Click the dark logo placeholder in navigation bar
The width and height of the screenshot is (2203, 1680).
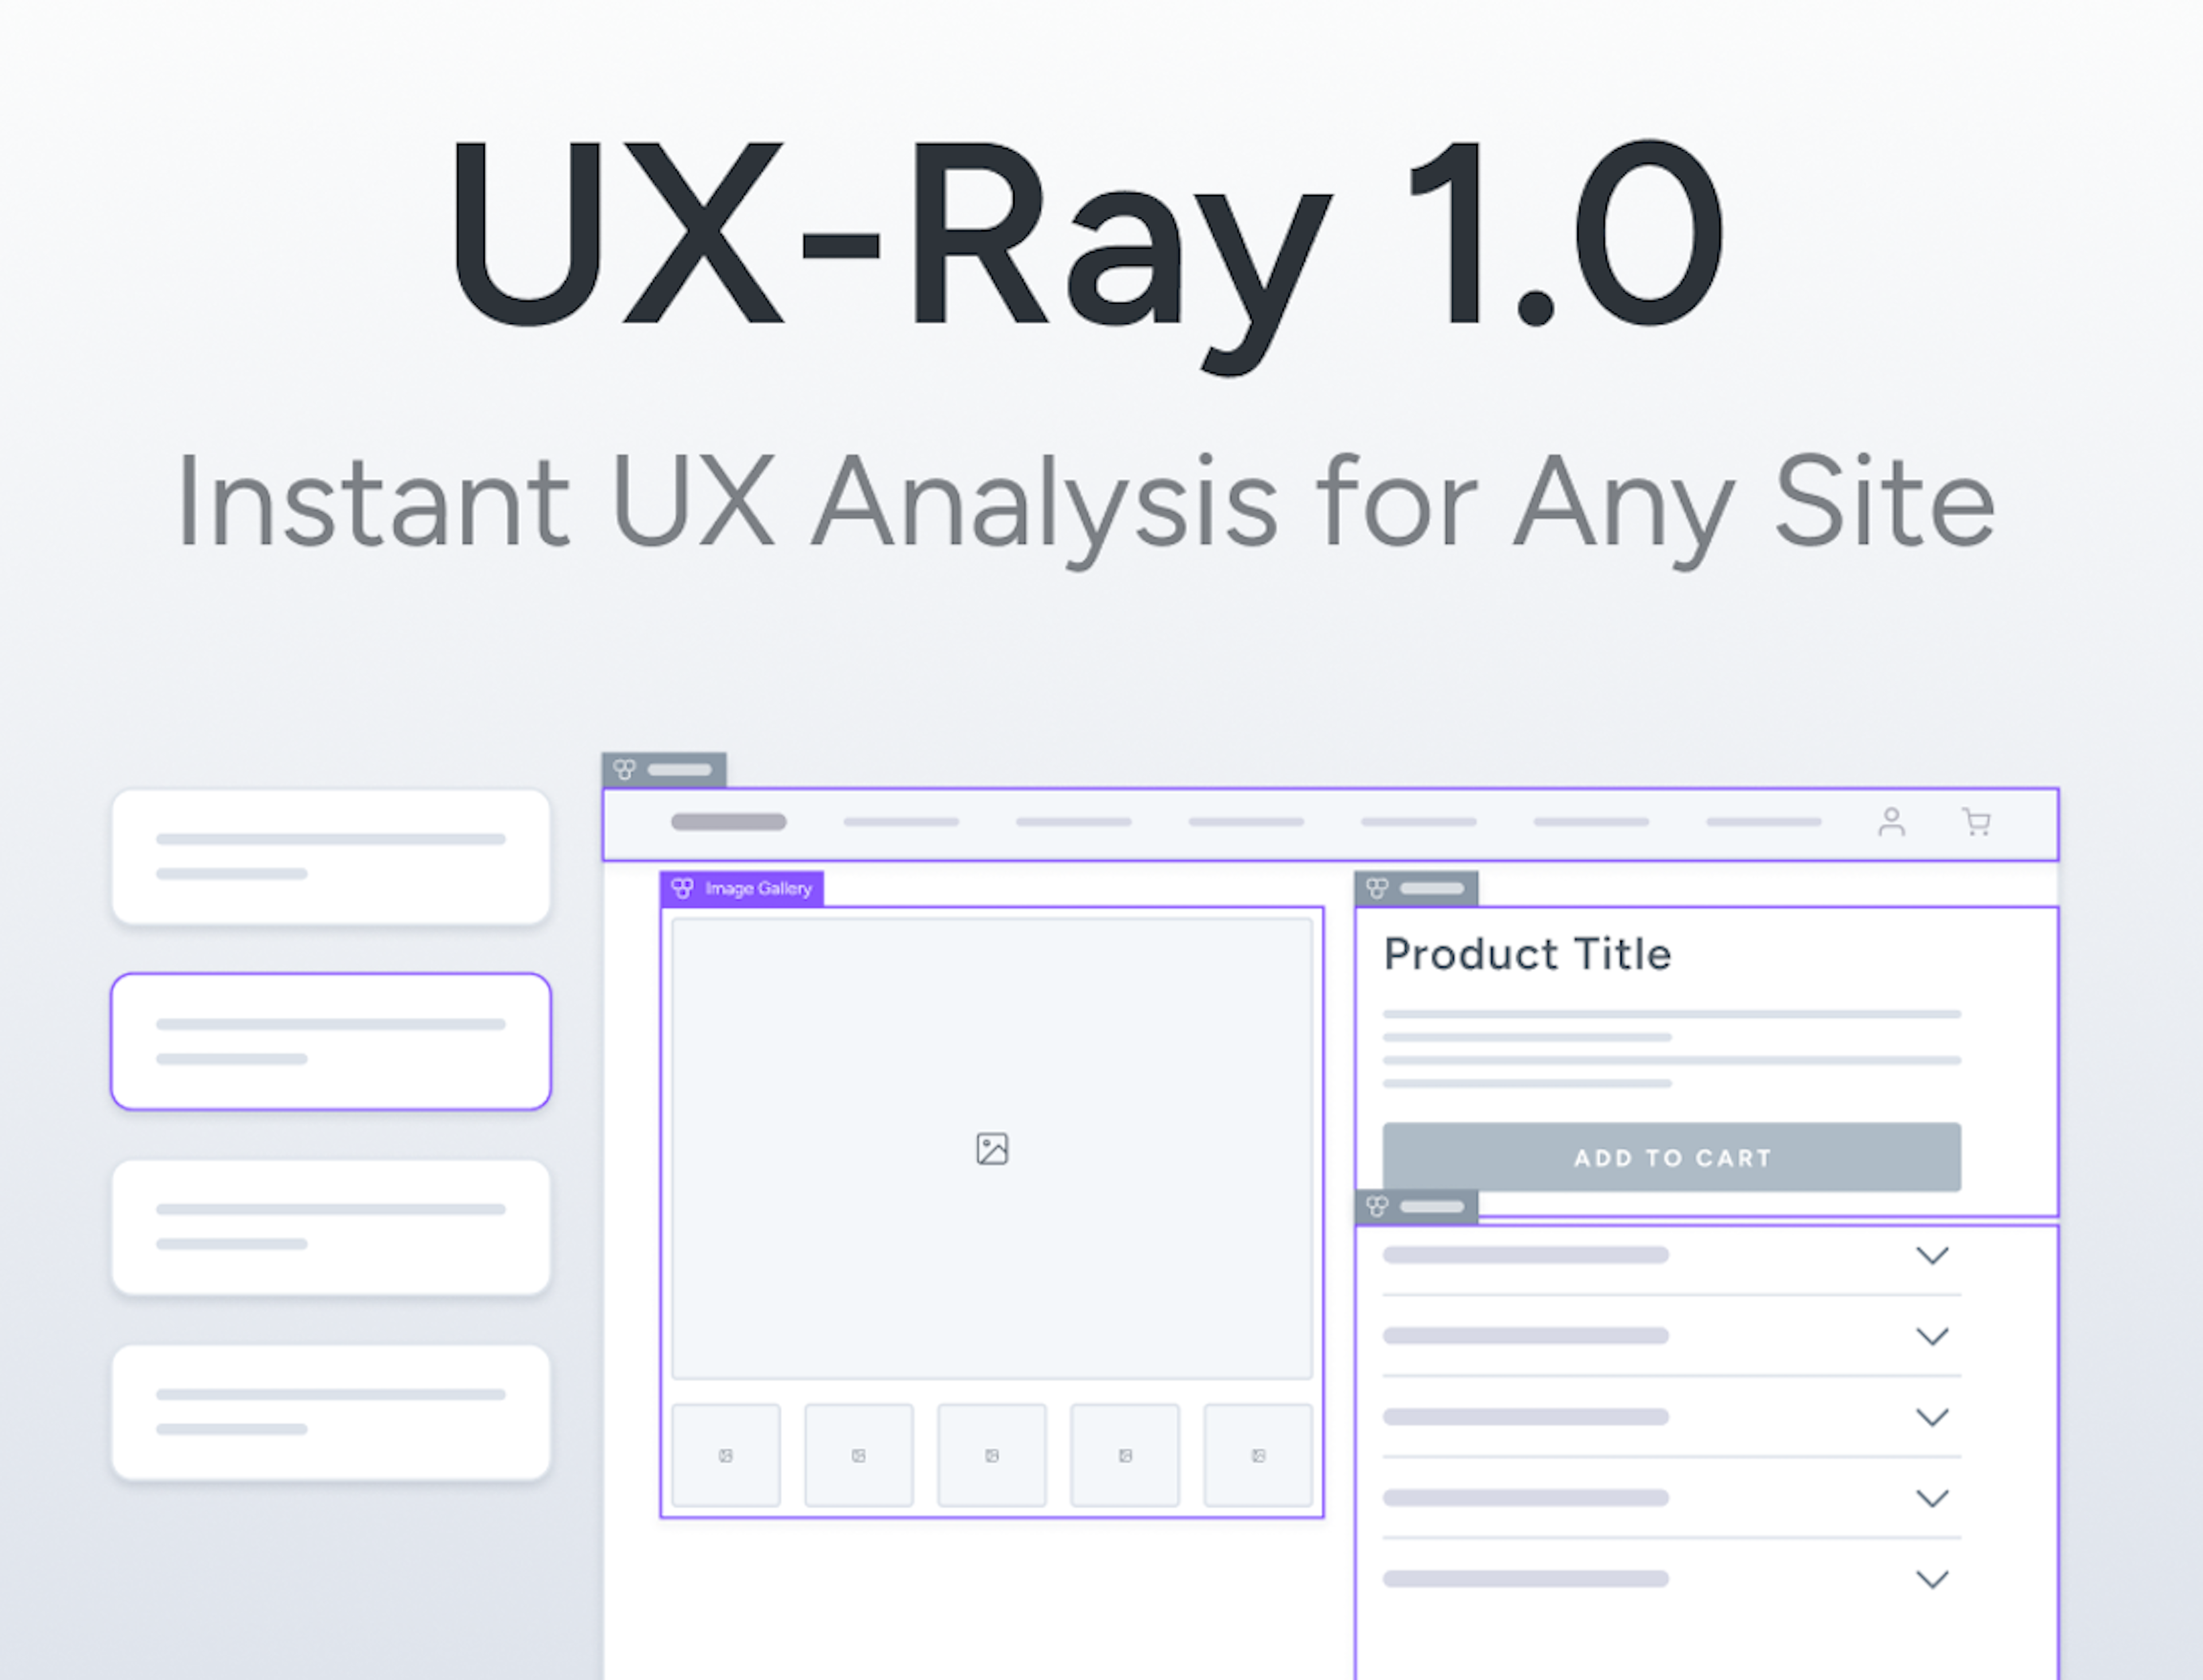(x=728, y=822)
